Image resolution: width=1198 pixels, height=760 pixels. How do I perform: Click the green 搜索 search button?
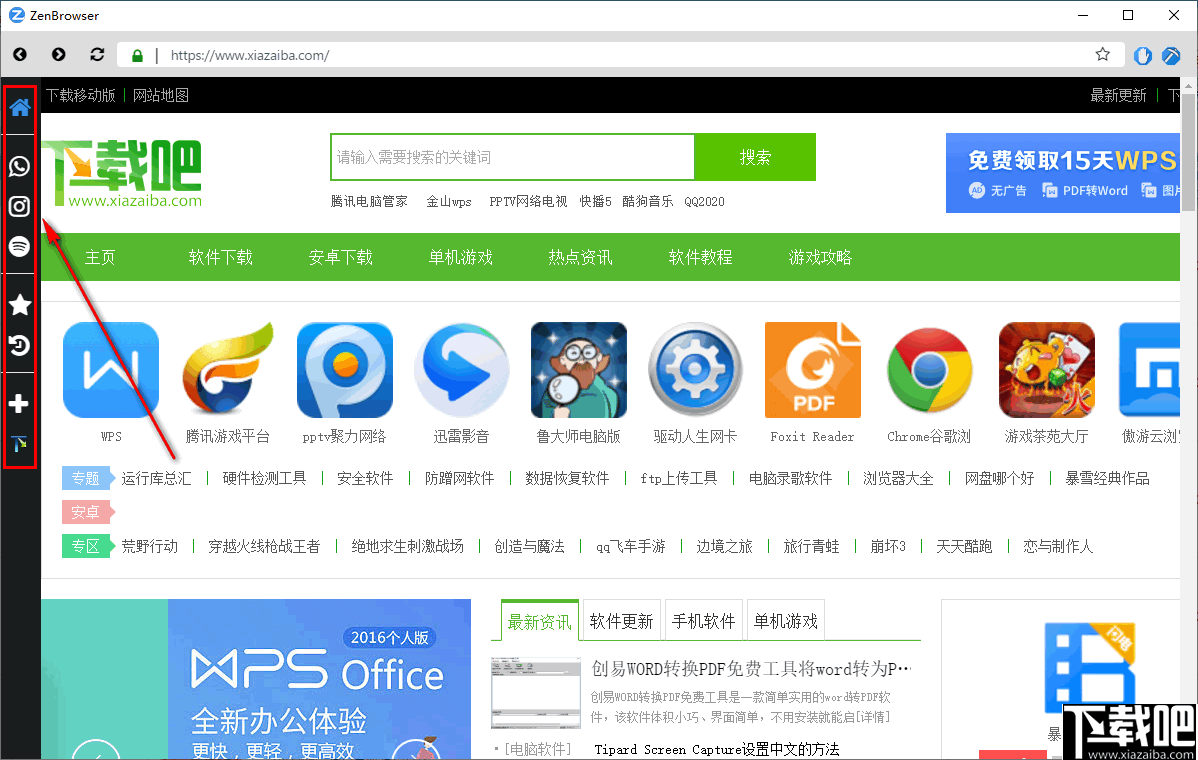[755, 157]
